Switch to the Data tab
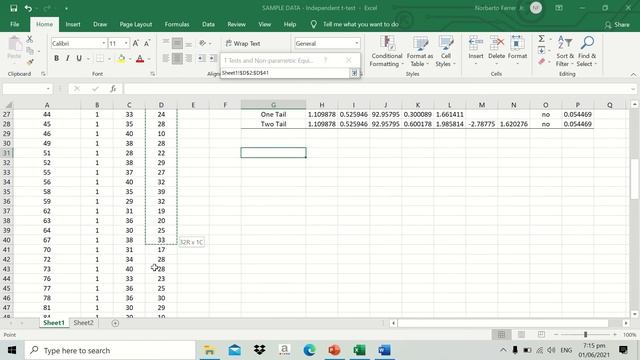This screenshot has width=640, height=360. coord(208,24)
